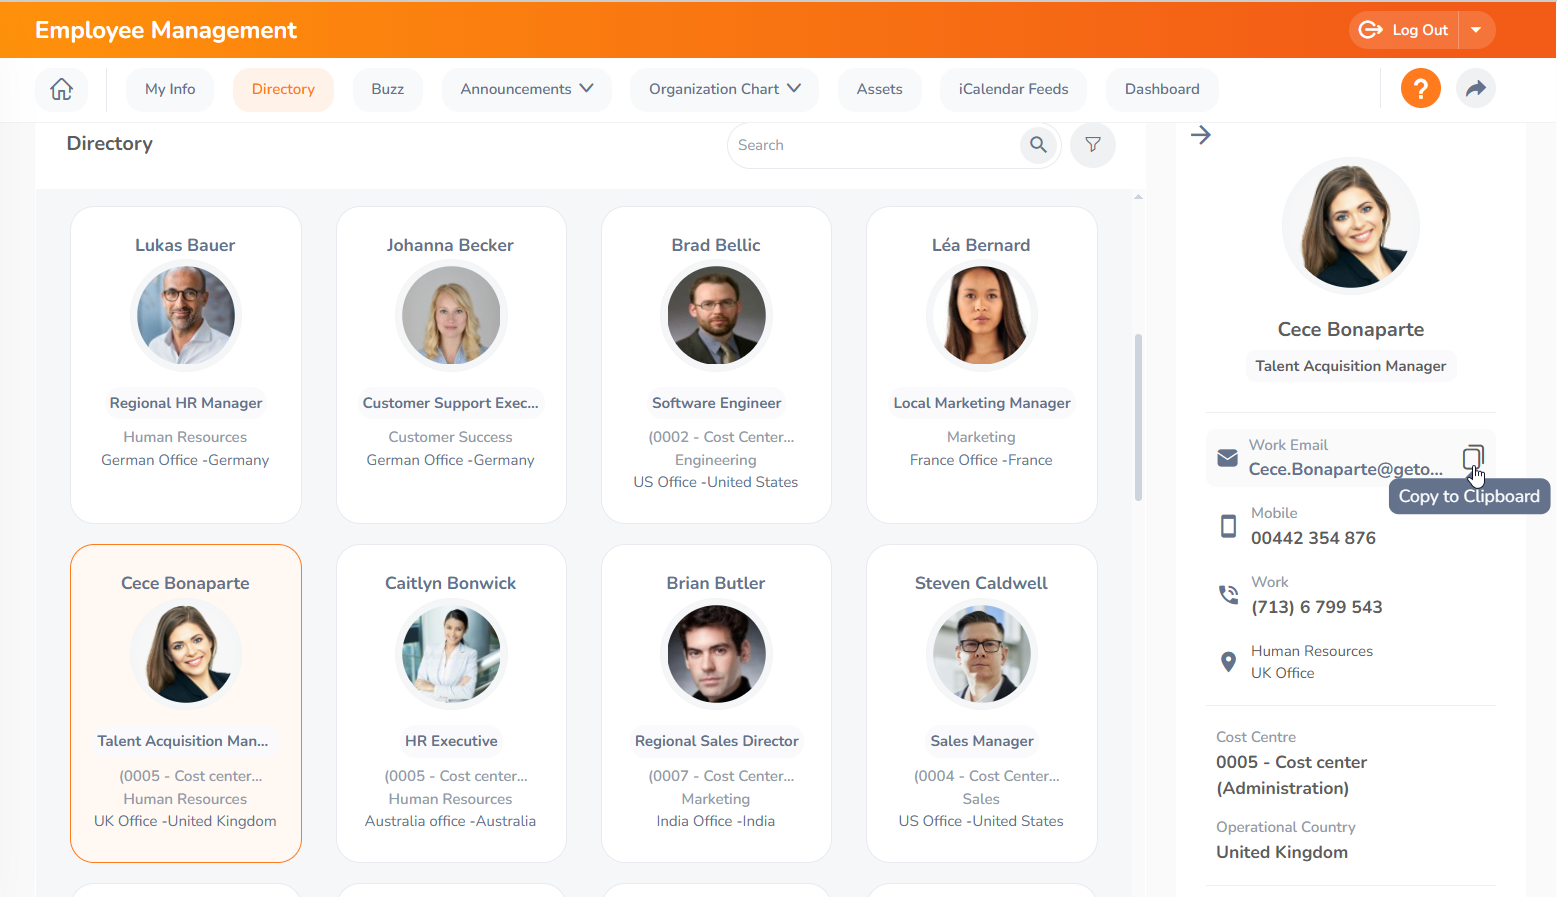Click 'United Kingdom' operational country value
The height and width of the screenshot is (897, 1557).
tap(1282, 852)
